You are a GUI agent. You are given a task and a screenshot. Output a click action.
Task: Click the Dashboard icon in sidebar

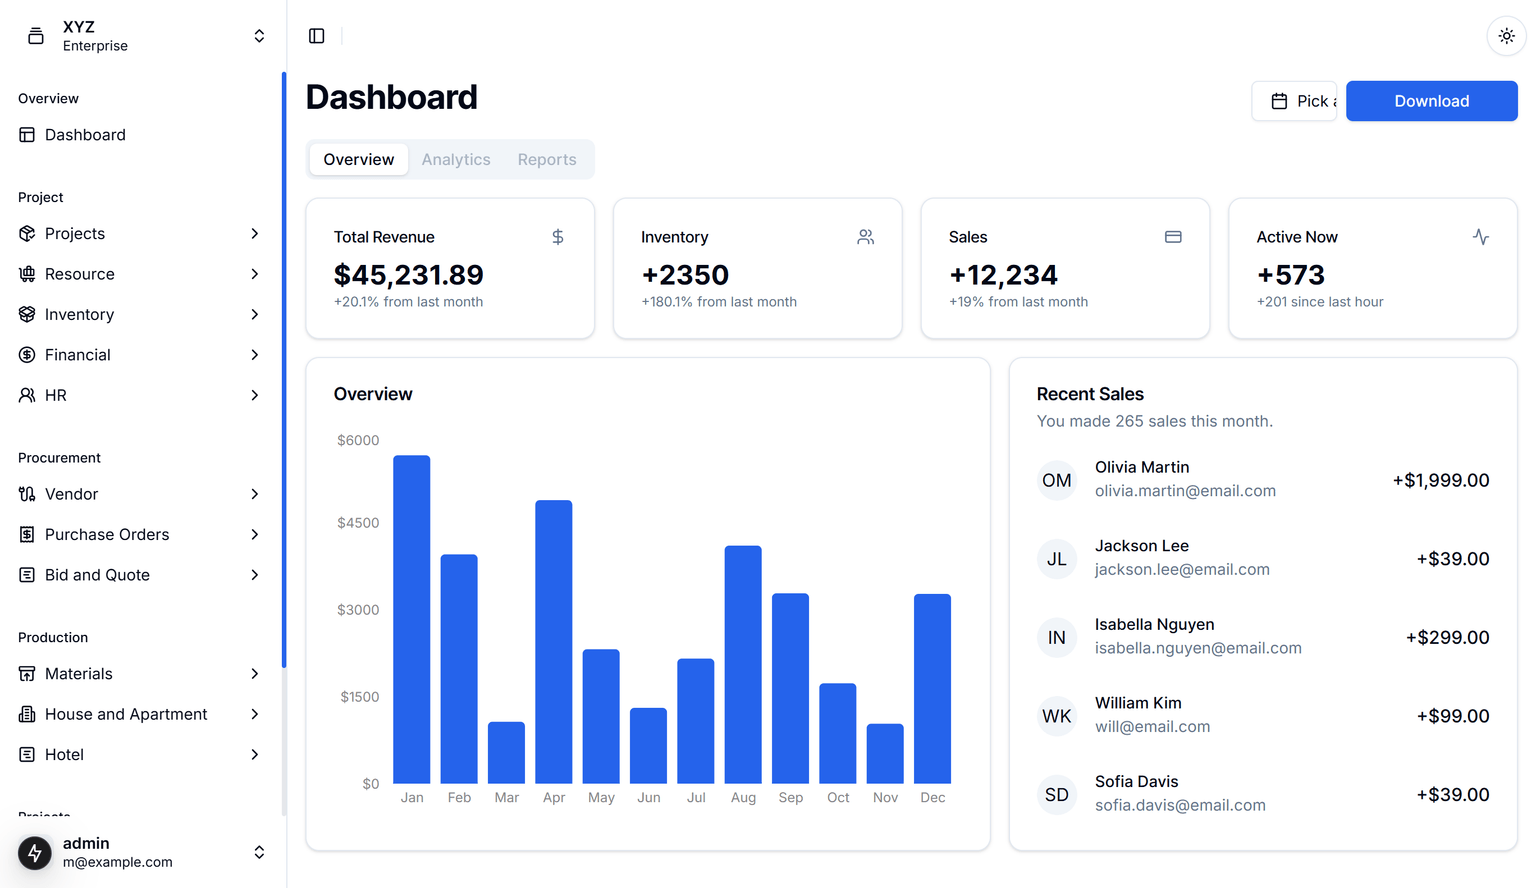coord(27,135)
